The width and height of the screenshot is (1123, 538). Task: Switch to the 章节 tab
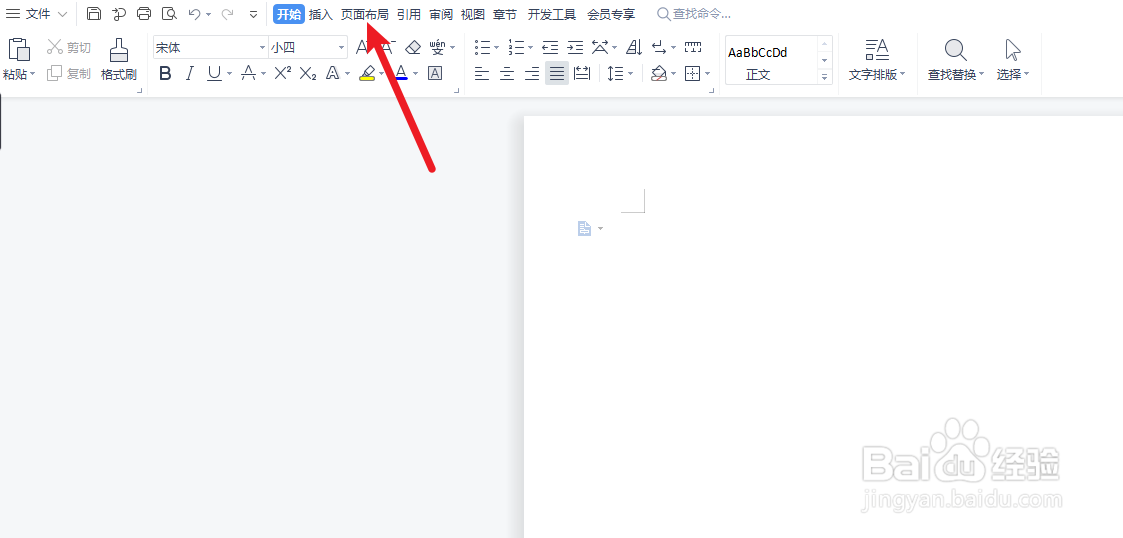click(x=505, y=14)
